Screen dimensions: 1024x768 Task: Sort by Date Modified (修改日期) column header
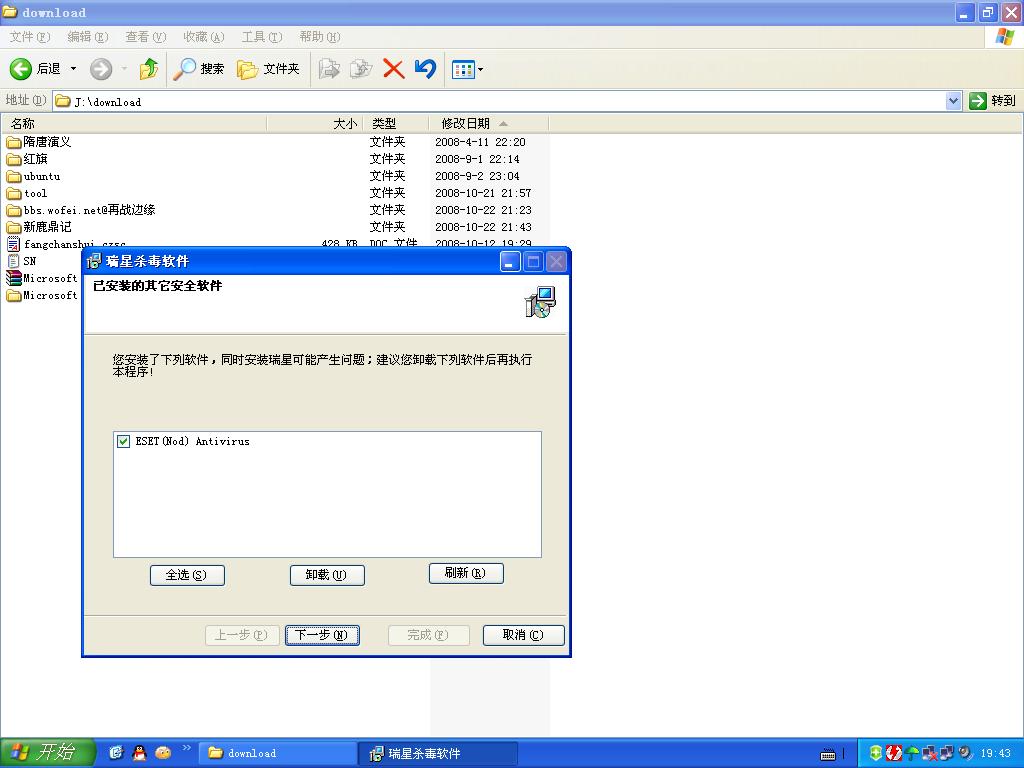[488, 123]
